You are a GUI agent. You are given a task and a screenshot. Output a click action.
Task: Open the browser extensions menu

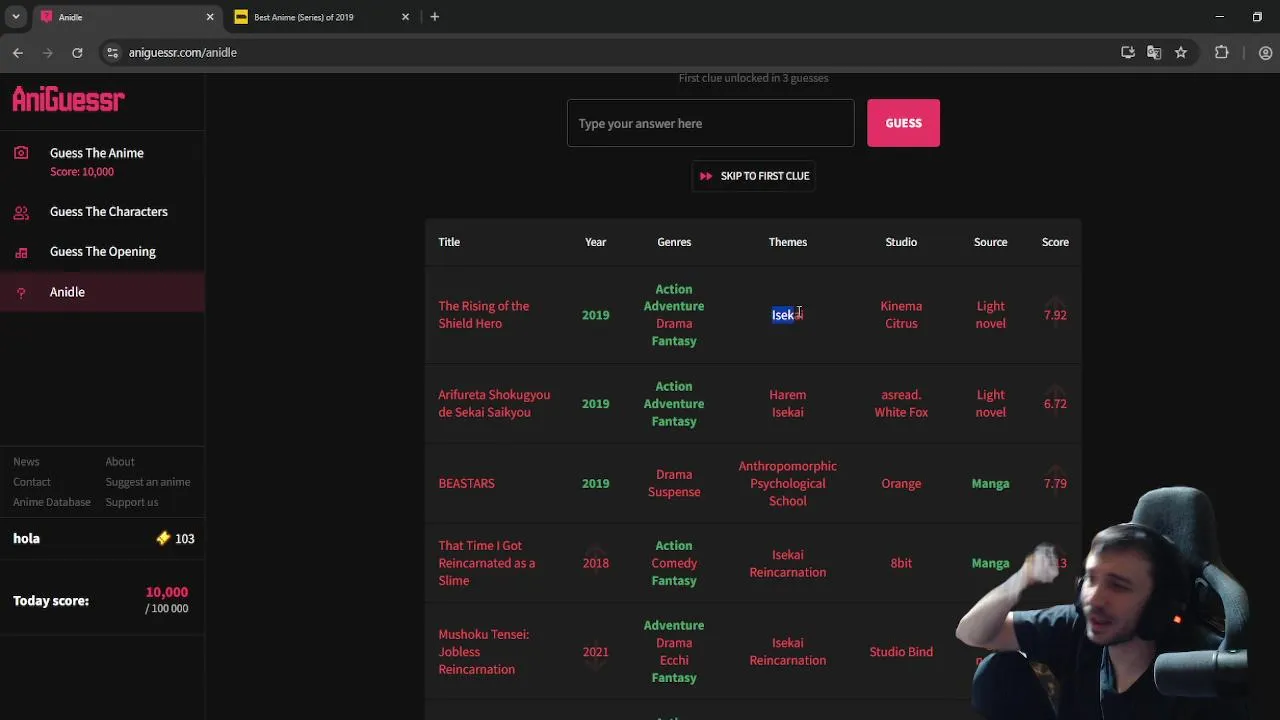[1221, 52]
